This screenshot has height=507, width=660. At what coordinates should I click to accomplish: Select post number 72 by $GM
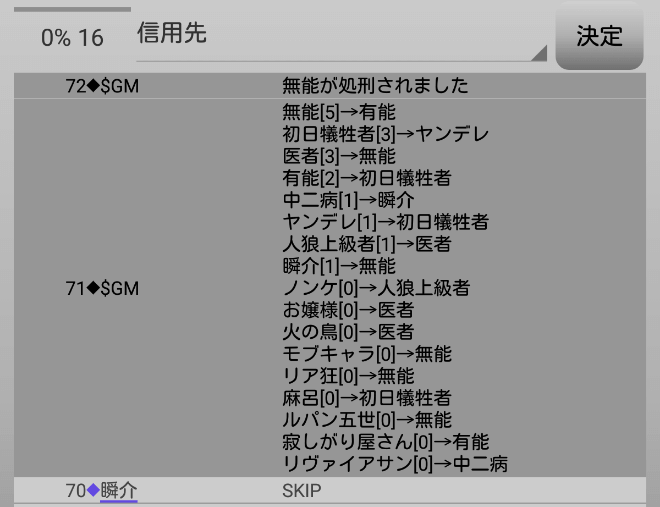(x=102, y=86)
